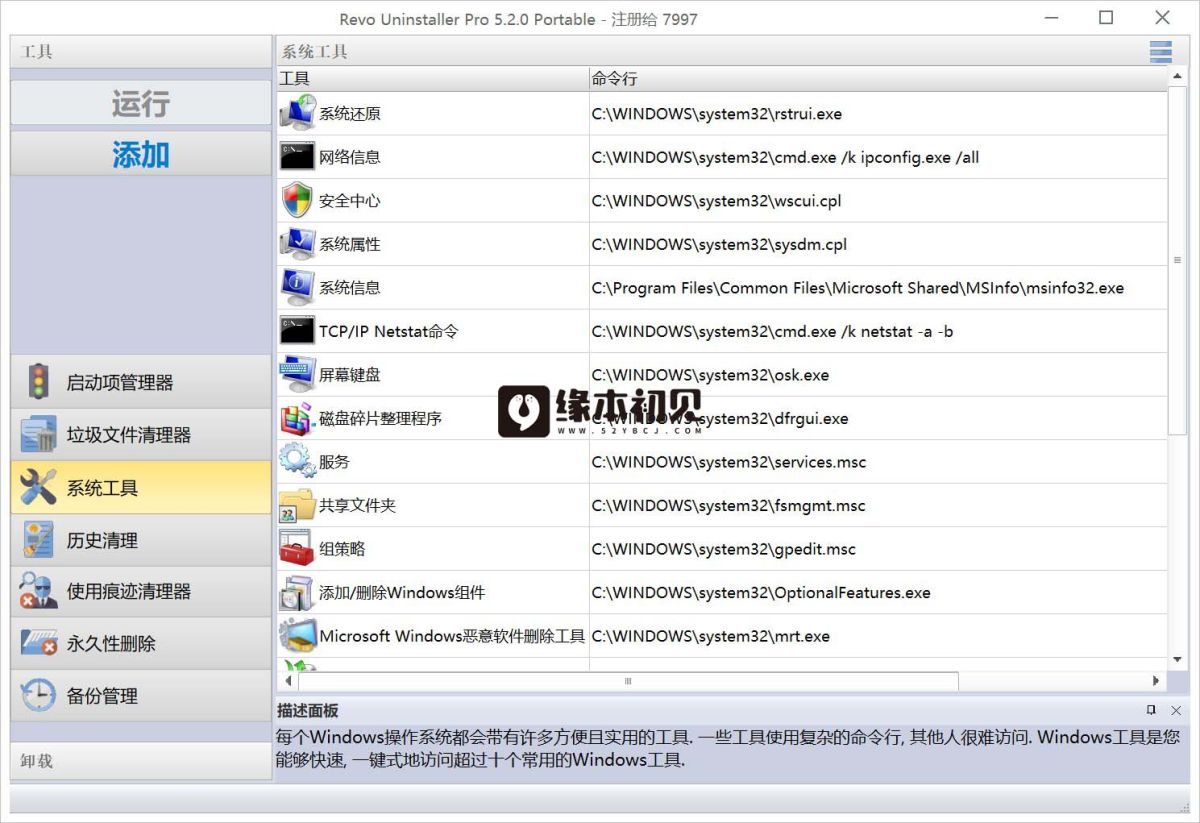The height and width of the screenshot is (823, 1200).
Task: Click the gpedit.msc command path
Action: (724, 549)
